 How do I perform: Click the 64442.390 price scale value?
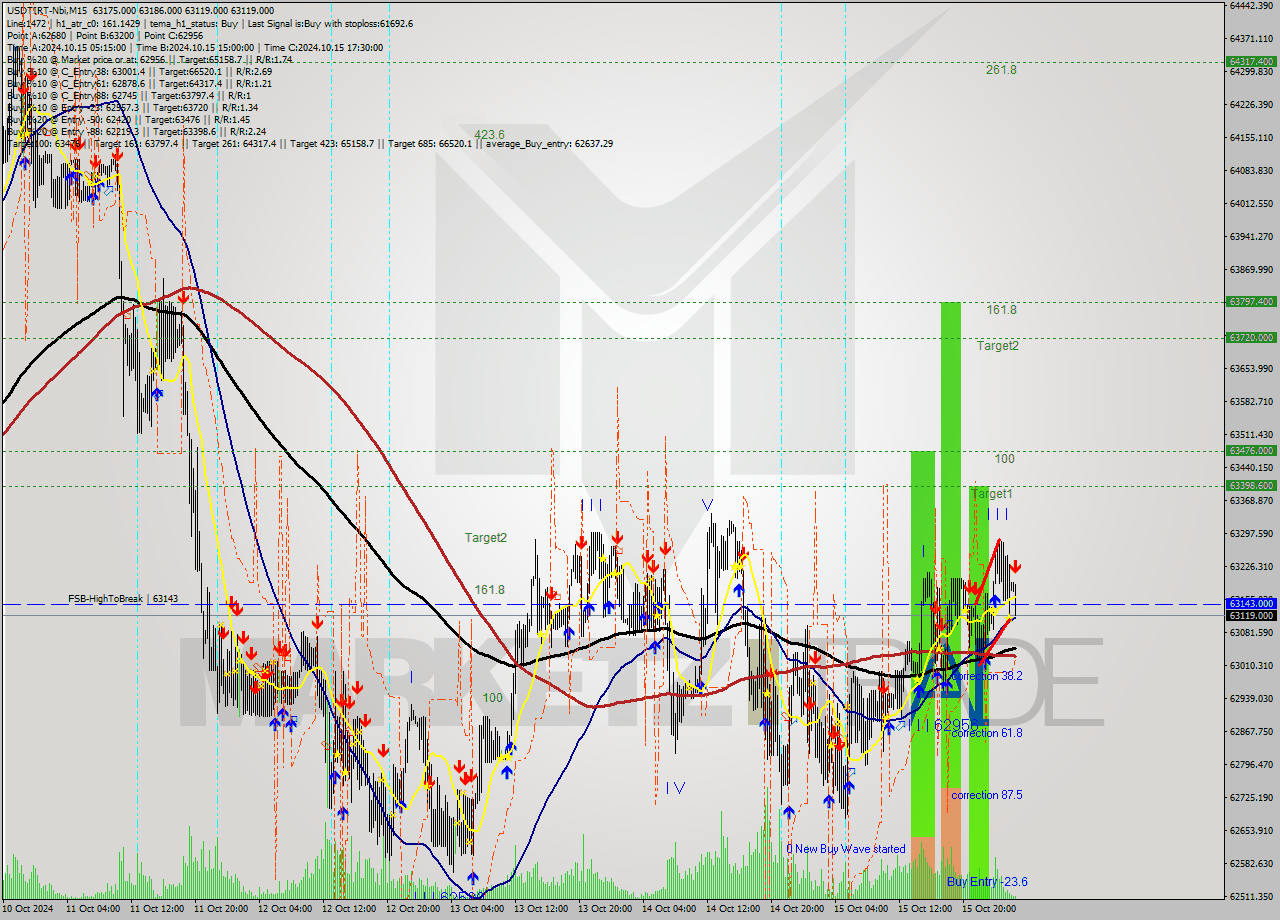tap(1250, 5)
